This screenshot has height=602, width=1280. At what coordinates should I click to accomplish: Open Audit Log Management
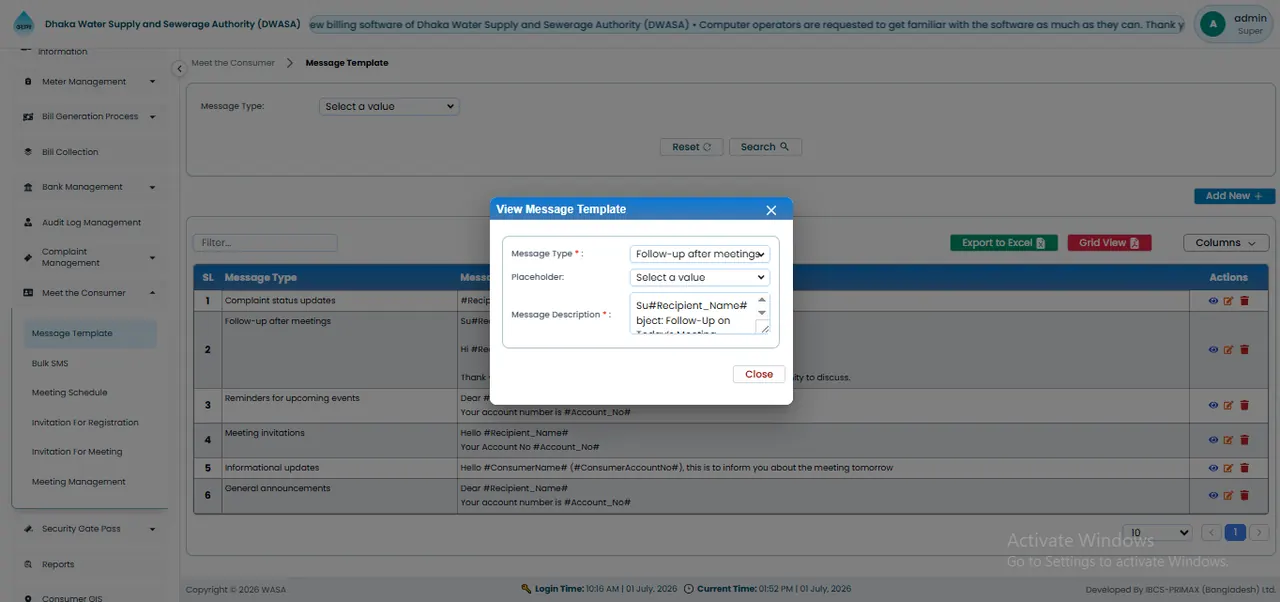[x=90, y=223]
